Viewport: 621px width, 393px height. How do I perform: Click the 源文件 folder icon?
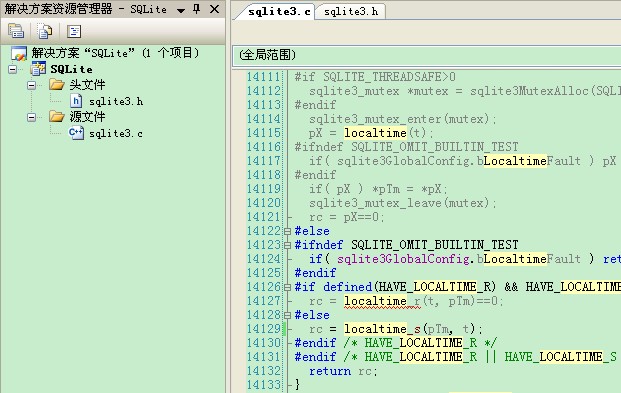pyautogui.click(x=57, y=116)
